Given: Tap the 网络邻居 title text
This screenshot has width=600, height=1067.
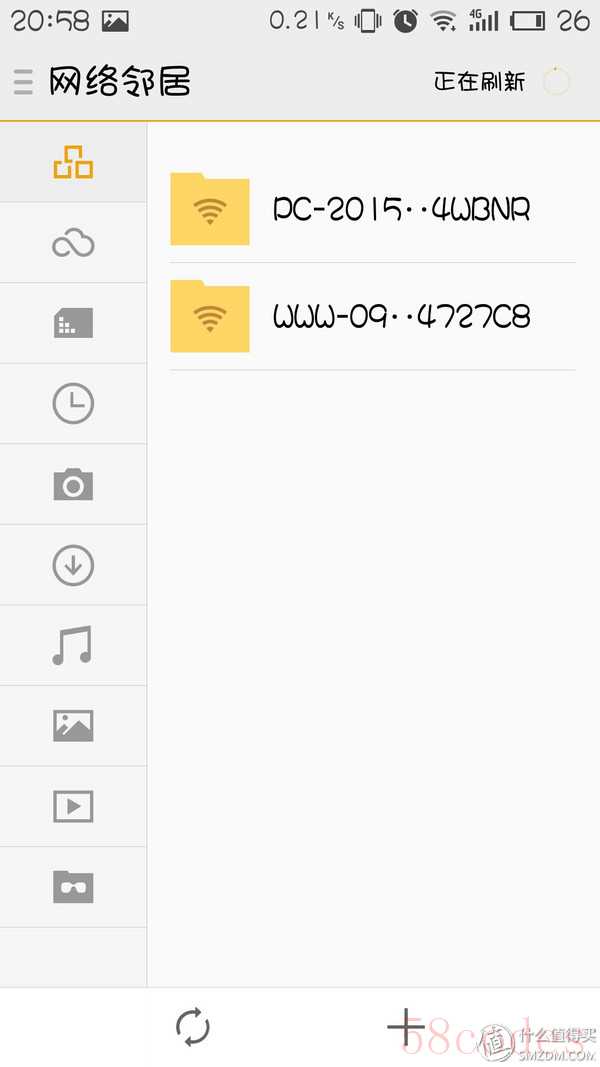Looking at the screenshot, I should tap(120, 82).
